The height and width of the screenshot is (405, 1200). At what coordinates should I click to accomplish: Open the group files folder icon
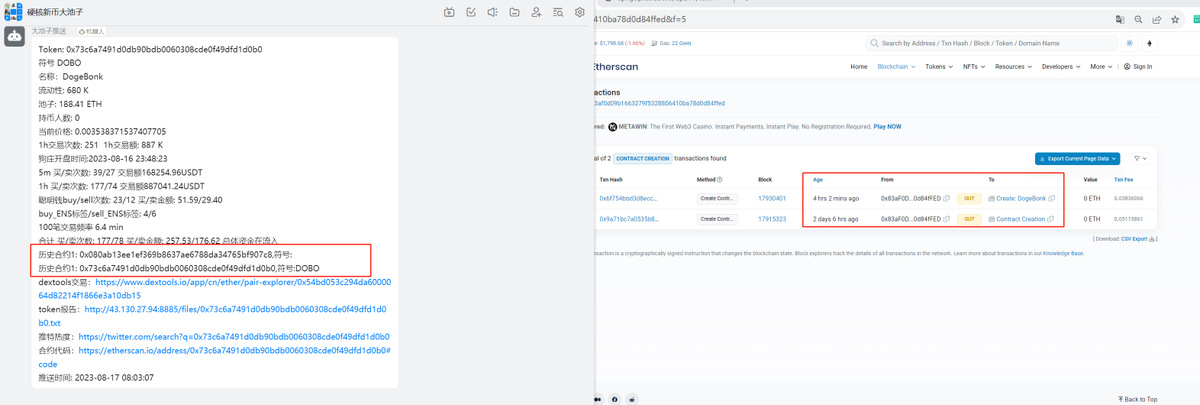[514, 12]
